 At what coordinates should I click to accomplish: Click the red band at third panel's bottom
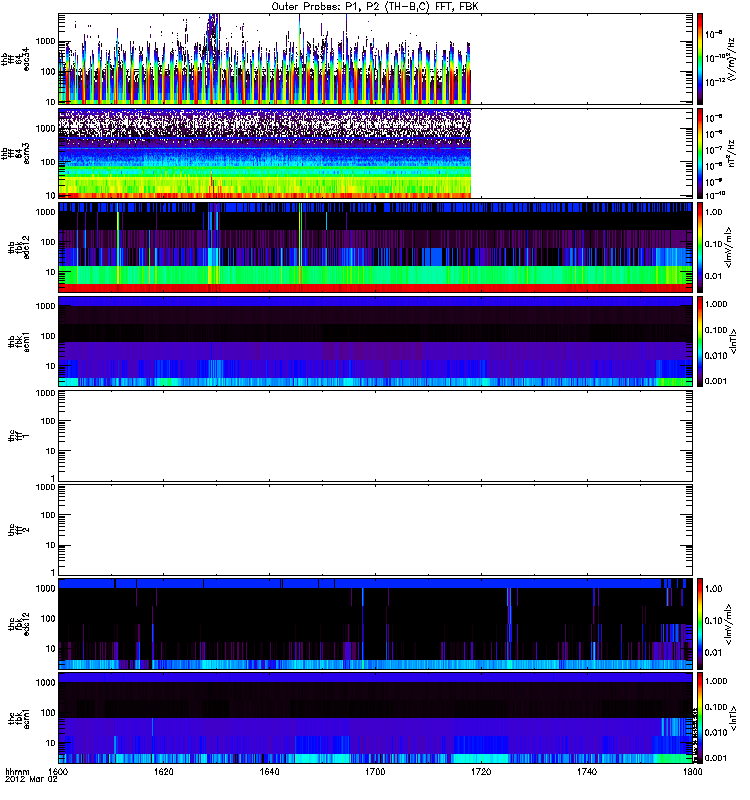pos(375,287)
